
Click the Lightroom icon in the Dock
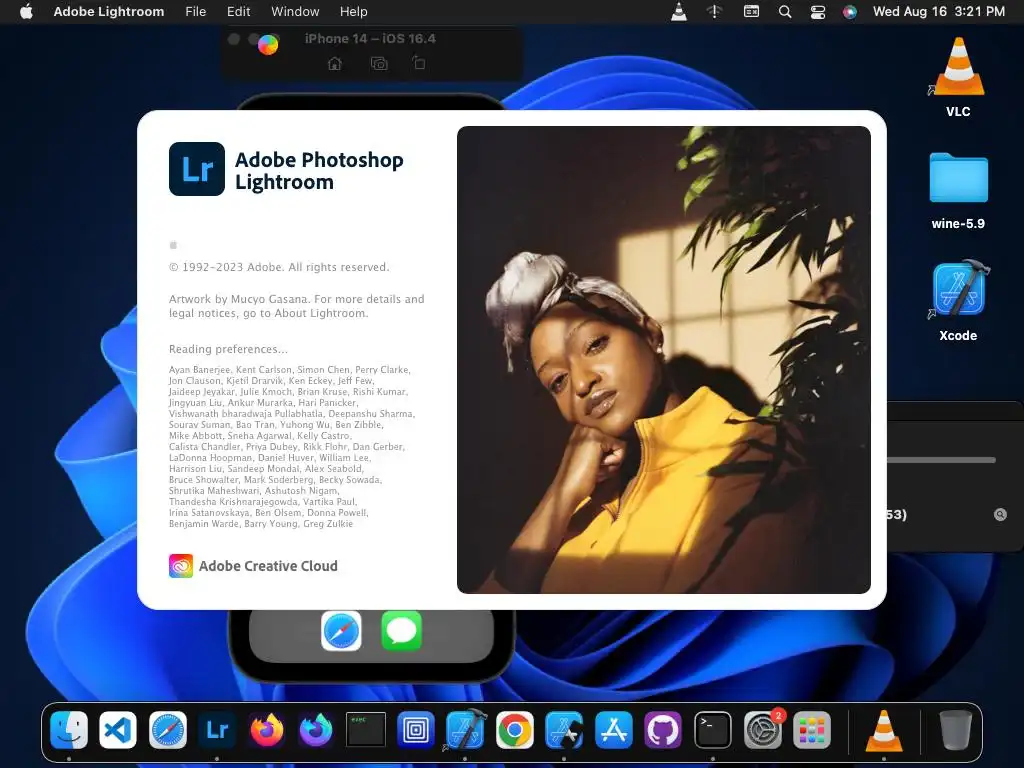coord(217,729)
